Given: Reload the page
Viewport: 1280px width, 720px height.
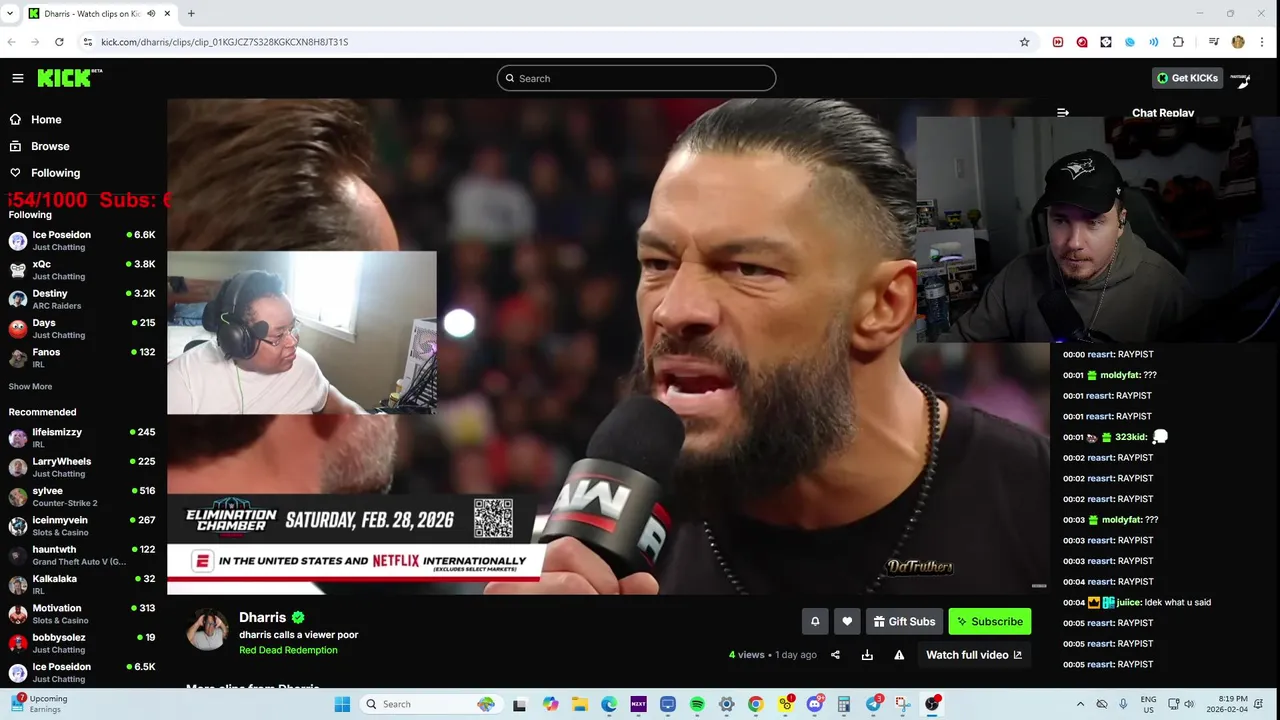Looking at the screenshot, I should tap(59, 42).
